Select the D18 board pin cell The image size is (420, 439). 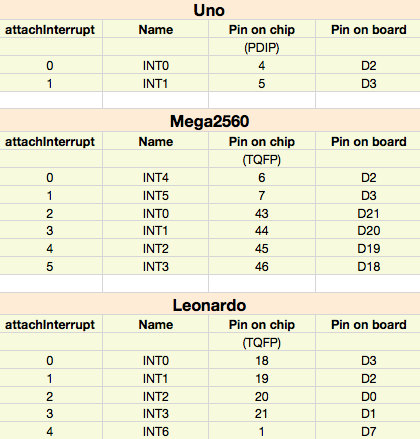coord(369,267)
